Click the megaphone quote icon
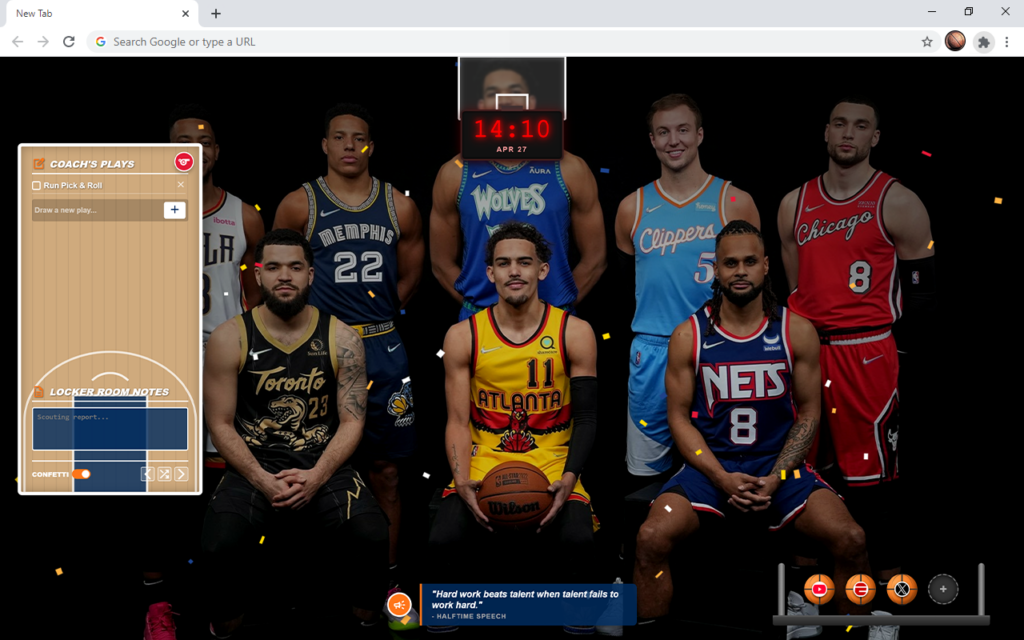Image resolution: width=1024 pixels, height=640 pixels. 399,605
